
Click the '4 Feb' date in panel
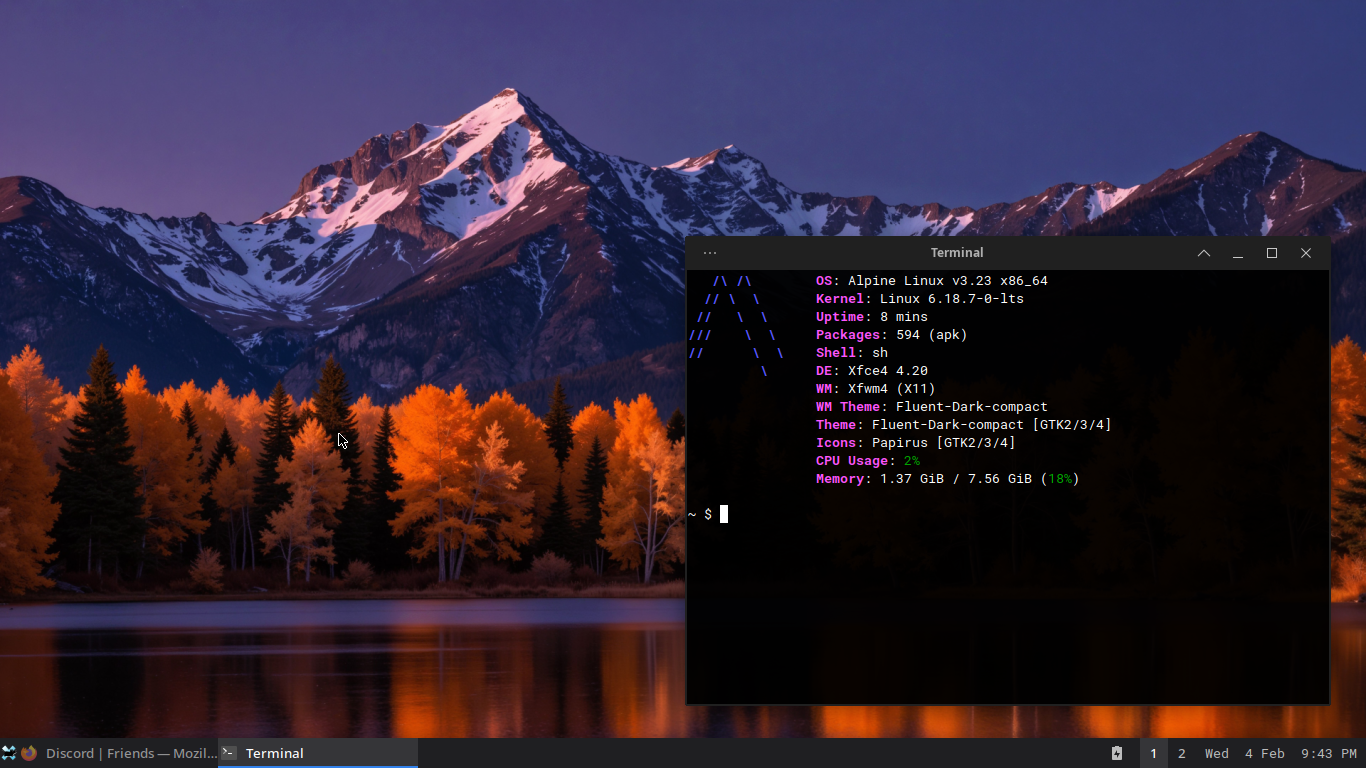1265,753
